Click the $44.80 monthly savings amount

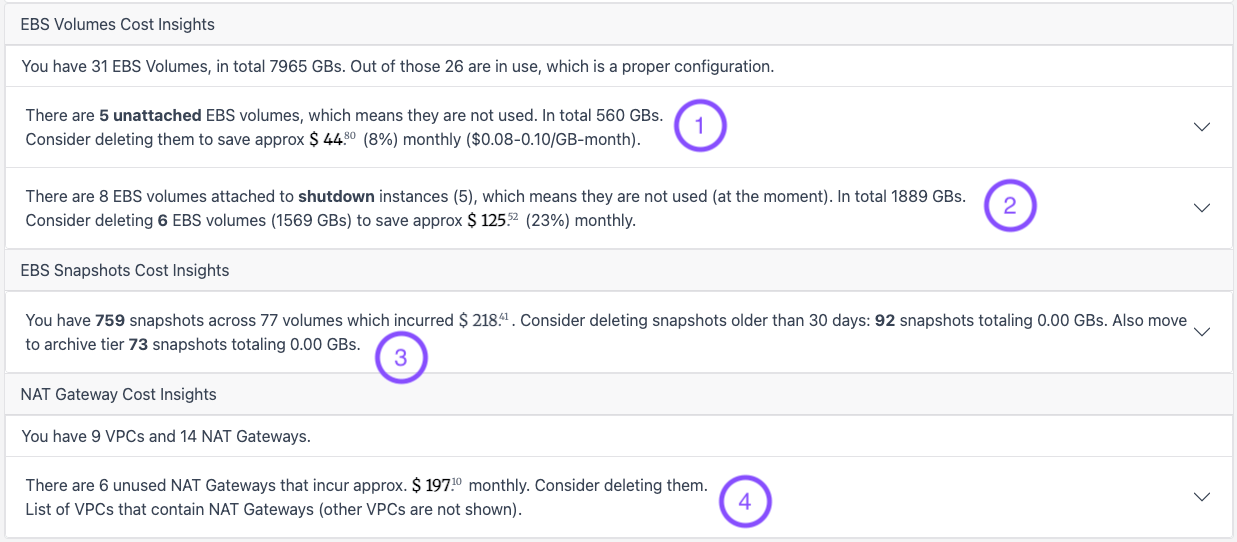333,140
